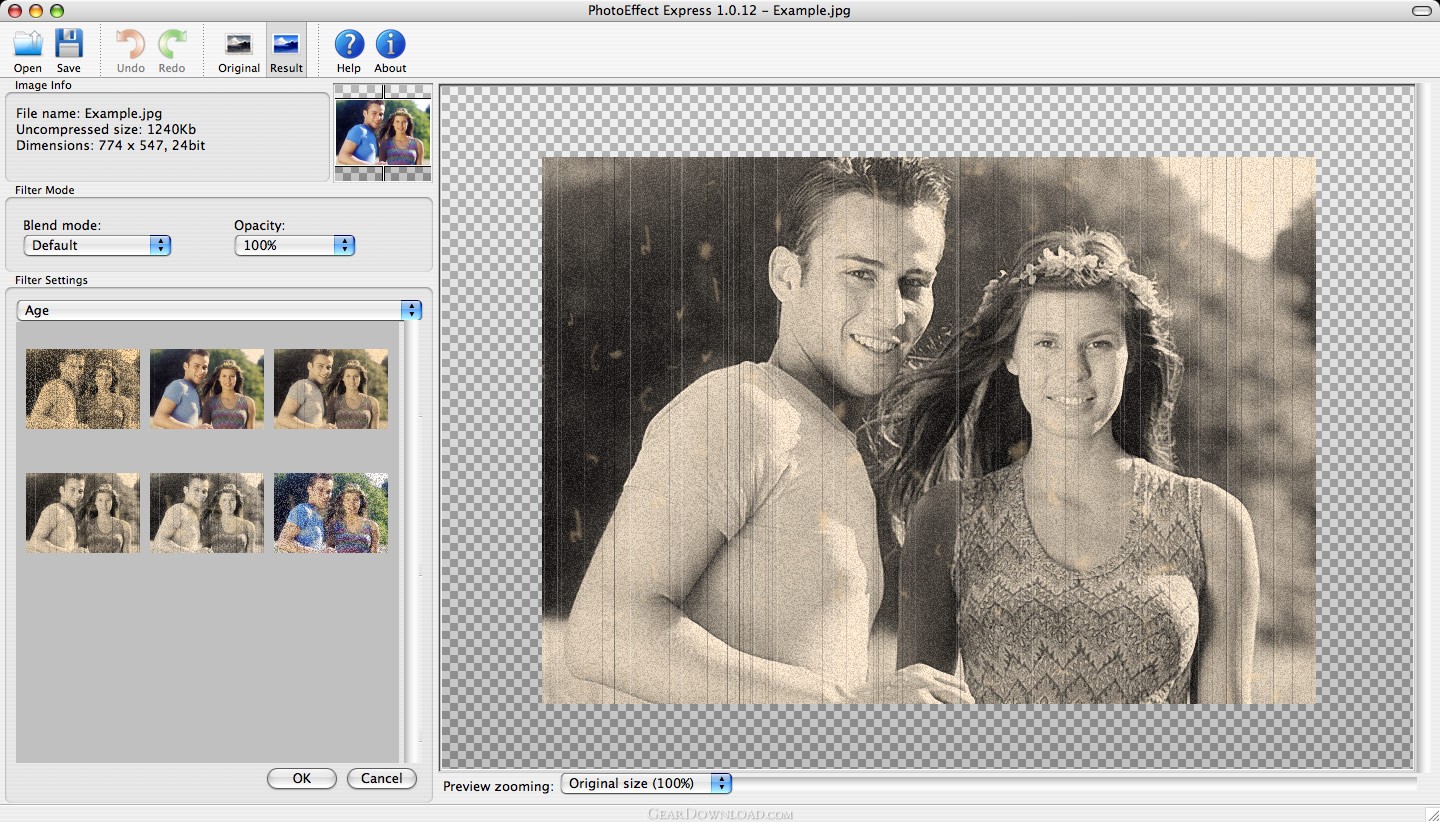Click the navigator preview thumbnail of Example.jpg
Screen dimensions: 1440x822
click(383, 132)
